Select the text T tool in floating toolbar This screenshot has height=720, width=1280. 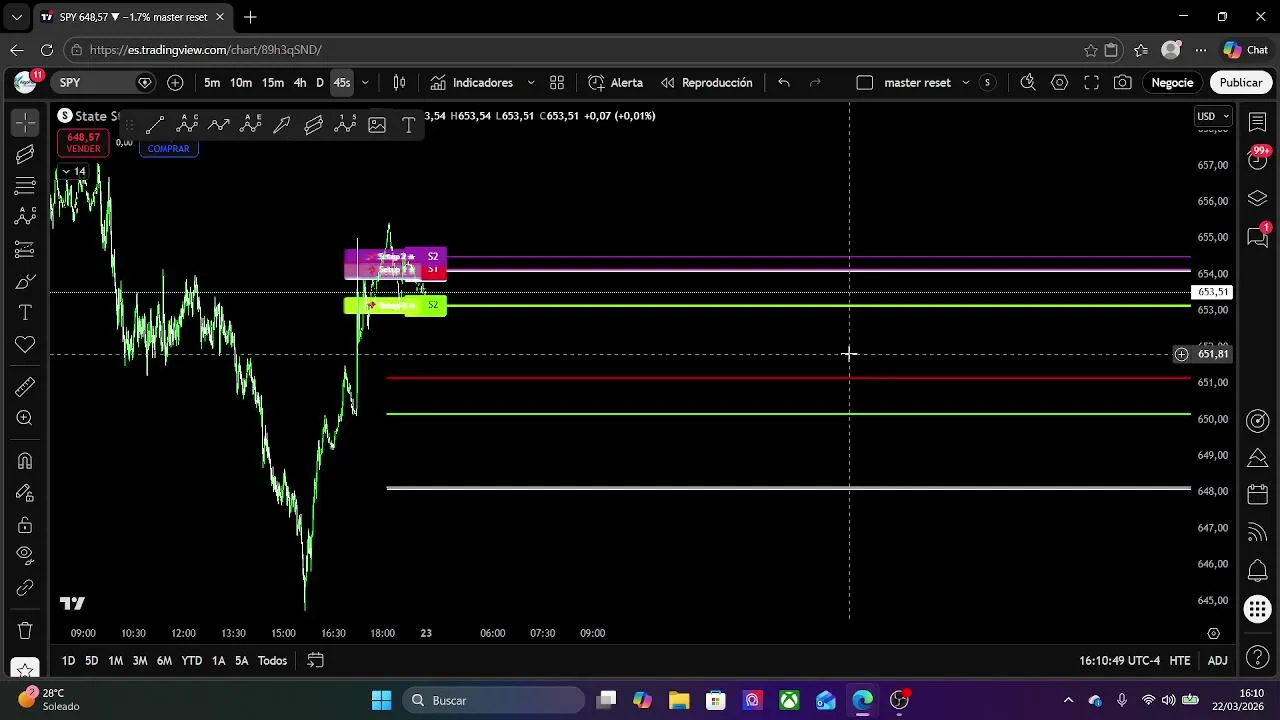point(409,125)
